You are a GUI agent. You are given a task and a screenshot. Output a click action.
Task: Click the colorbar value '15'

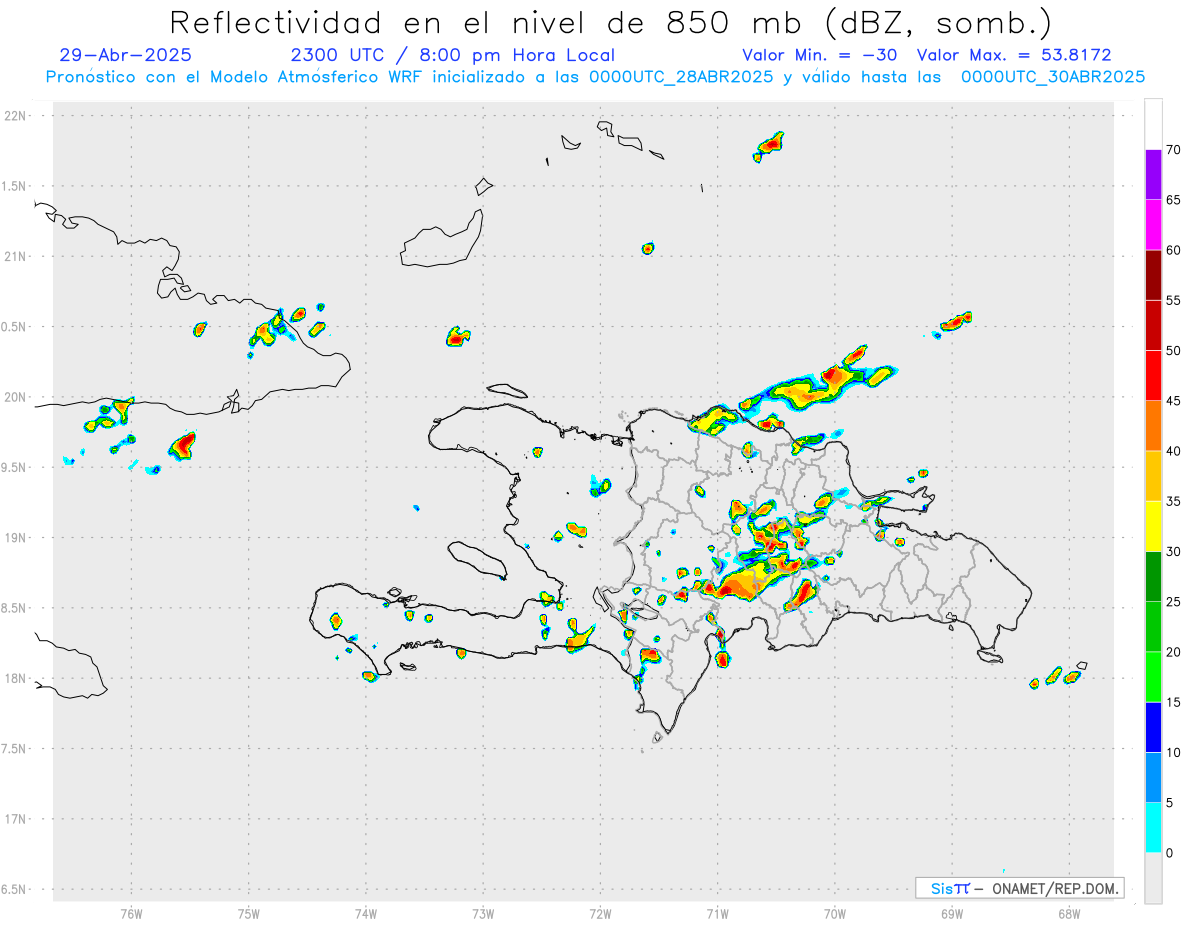[1173, 702]
